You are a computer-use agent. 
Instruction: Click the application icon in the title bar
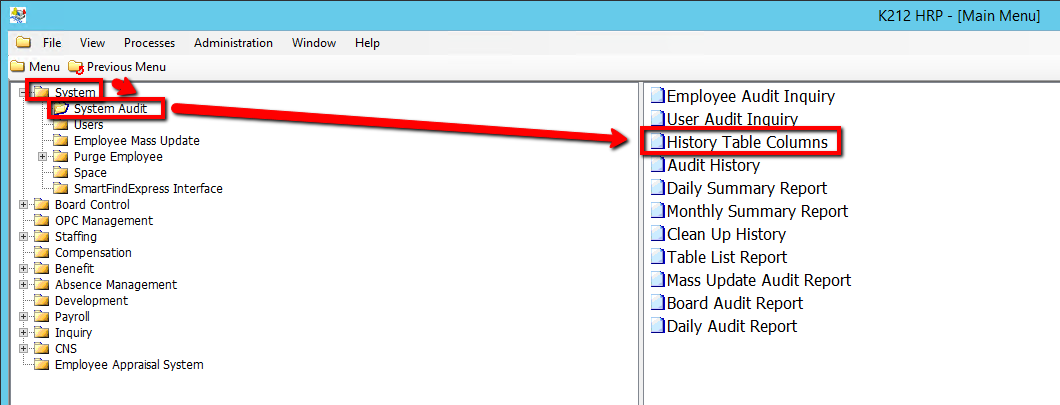point(18,15)
